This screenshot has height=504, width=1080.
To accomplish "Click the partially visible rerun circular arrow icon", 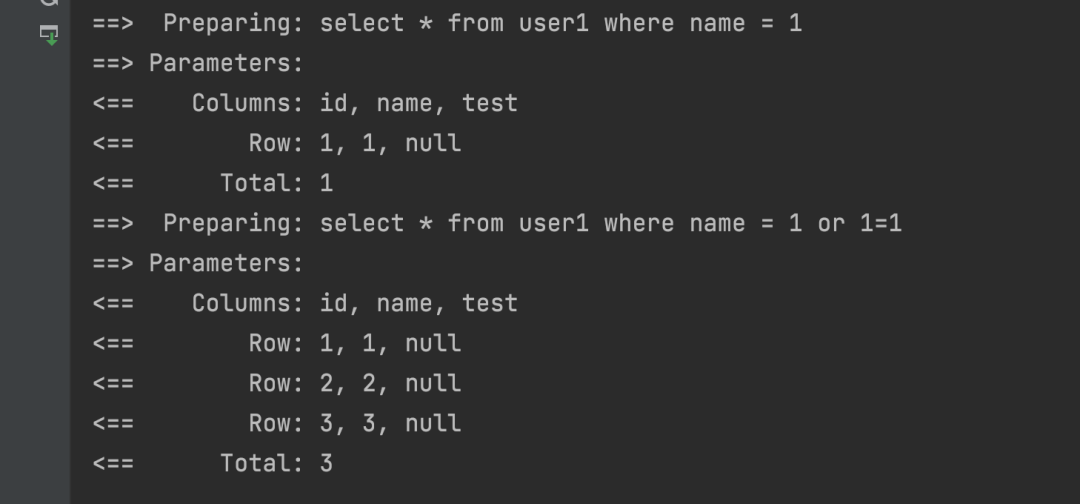I will point(49,2).
